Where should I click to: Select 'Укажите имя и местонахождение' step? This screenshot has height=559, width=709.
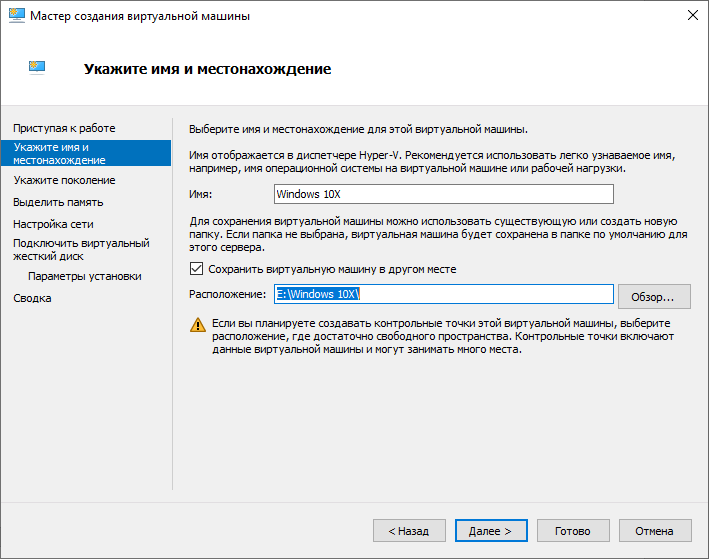pos(59,153)
